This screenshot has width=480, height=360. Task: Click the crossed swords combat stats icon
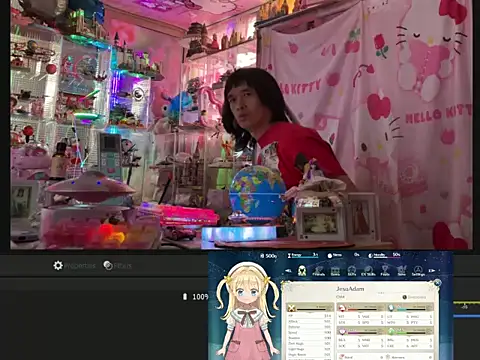pos(292,308)
